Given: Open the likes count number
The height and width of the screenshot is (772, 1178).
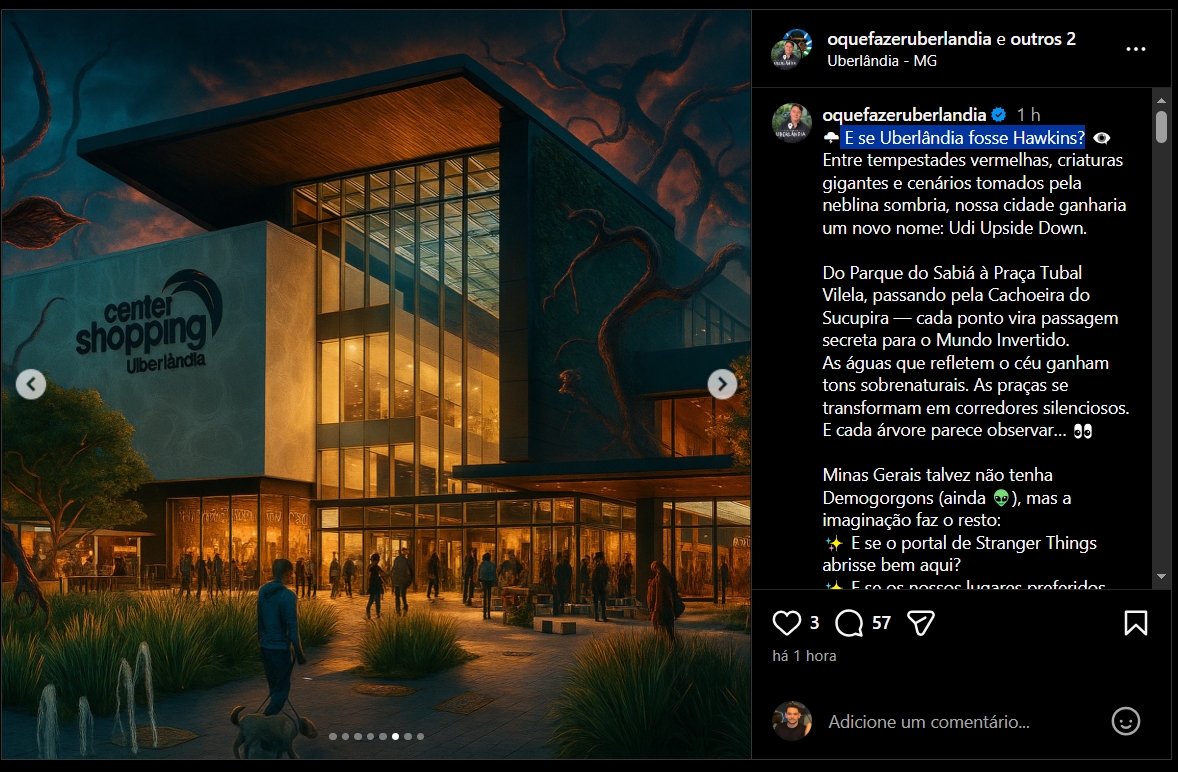Looking at the screenshot, I should coord(814,623).
